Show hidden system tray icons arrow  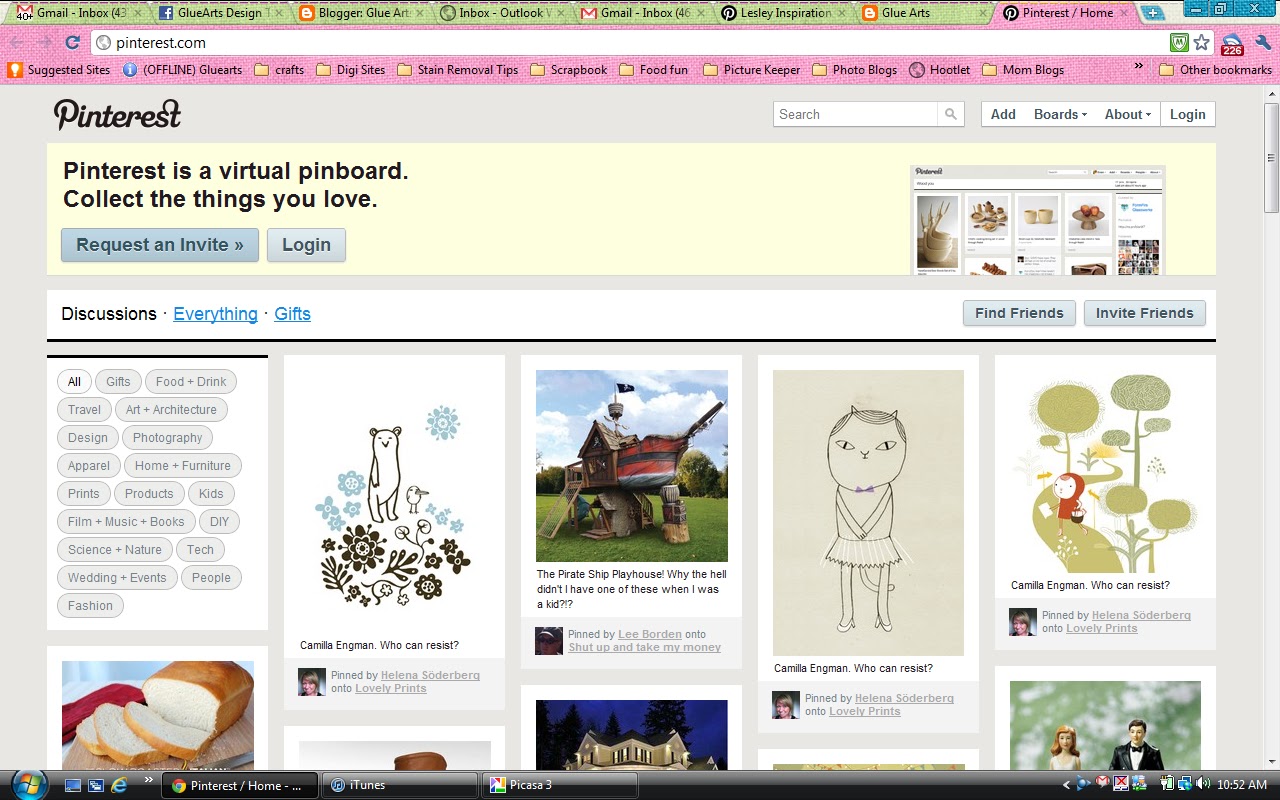click(x=1066, y=785)
